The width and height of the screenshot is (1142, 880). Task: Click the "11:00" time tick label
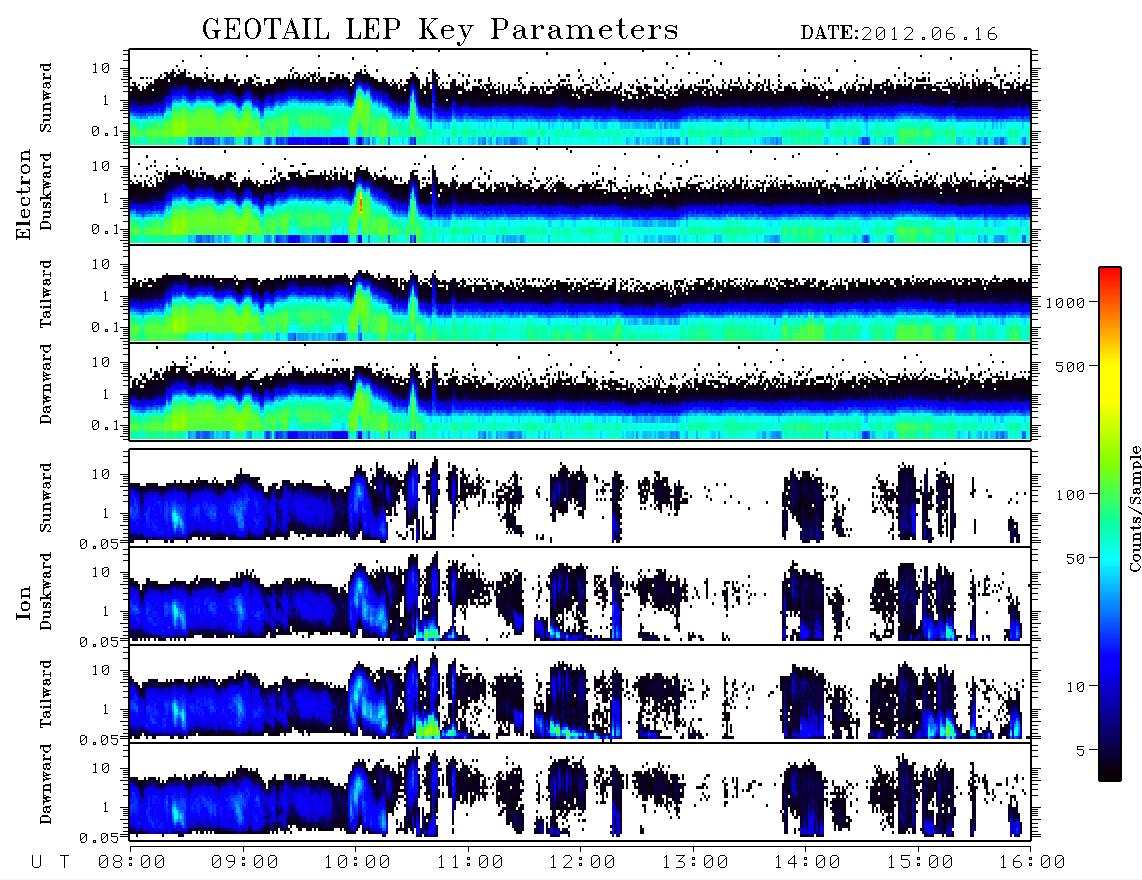[x=470, y=863]
